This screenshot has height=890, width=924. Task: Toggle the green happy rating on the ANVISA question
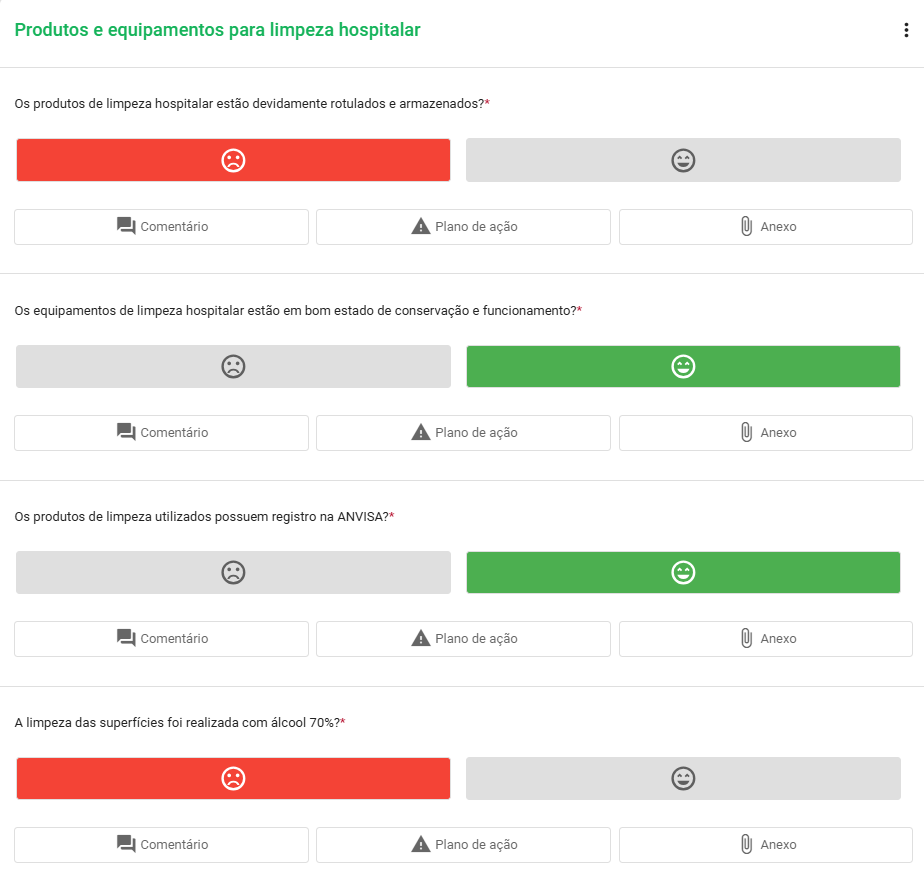coord(683,573)
